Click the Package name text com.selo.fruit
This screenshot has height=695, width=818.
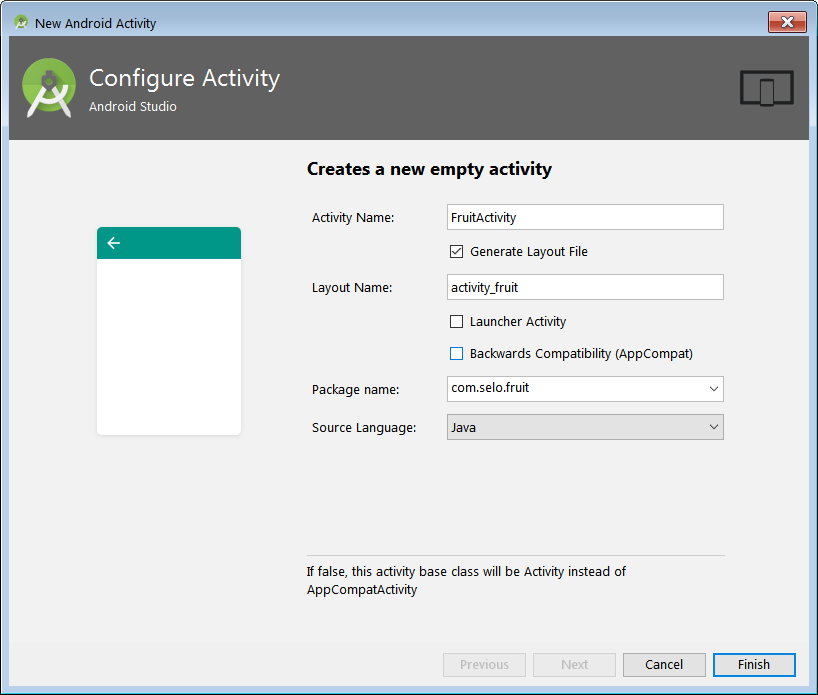[490, 388]
